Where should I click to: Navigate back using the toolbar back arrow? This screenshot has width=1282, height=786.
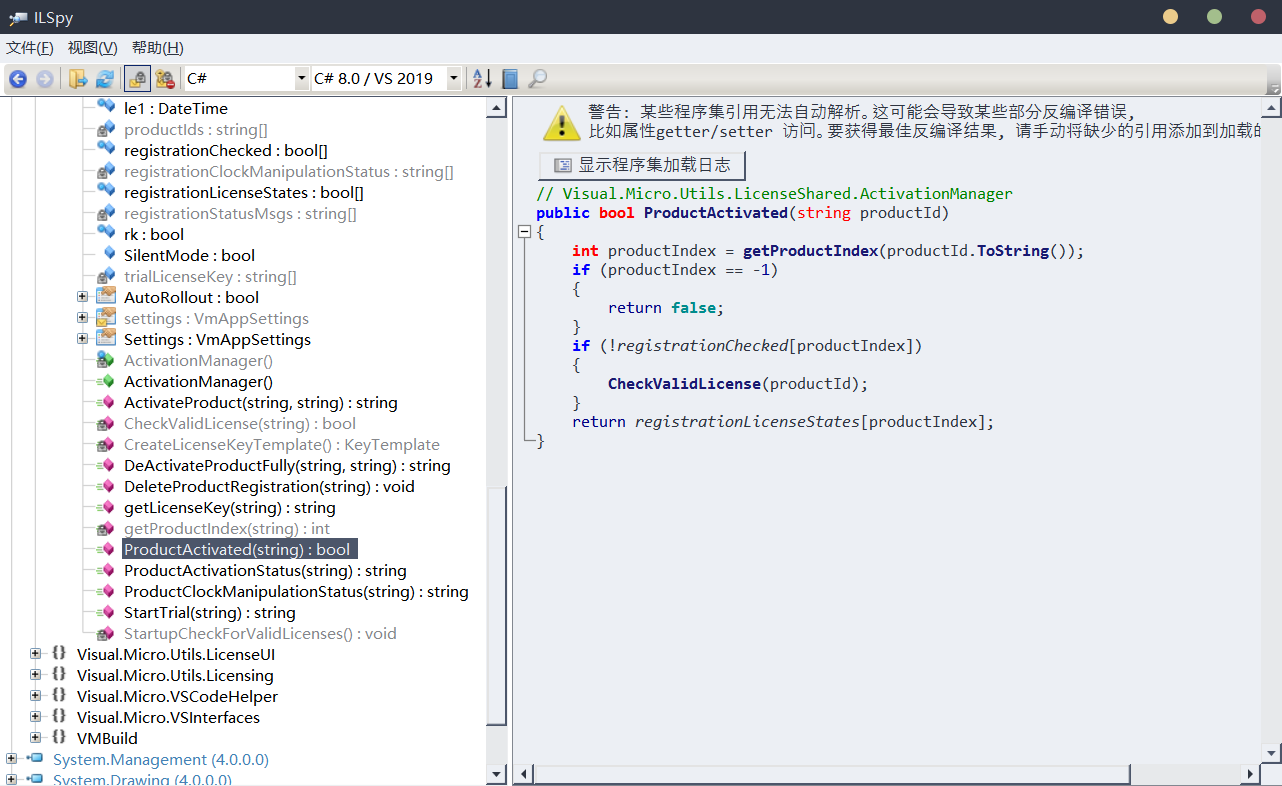tap(17, 78)
